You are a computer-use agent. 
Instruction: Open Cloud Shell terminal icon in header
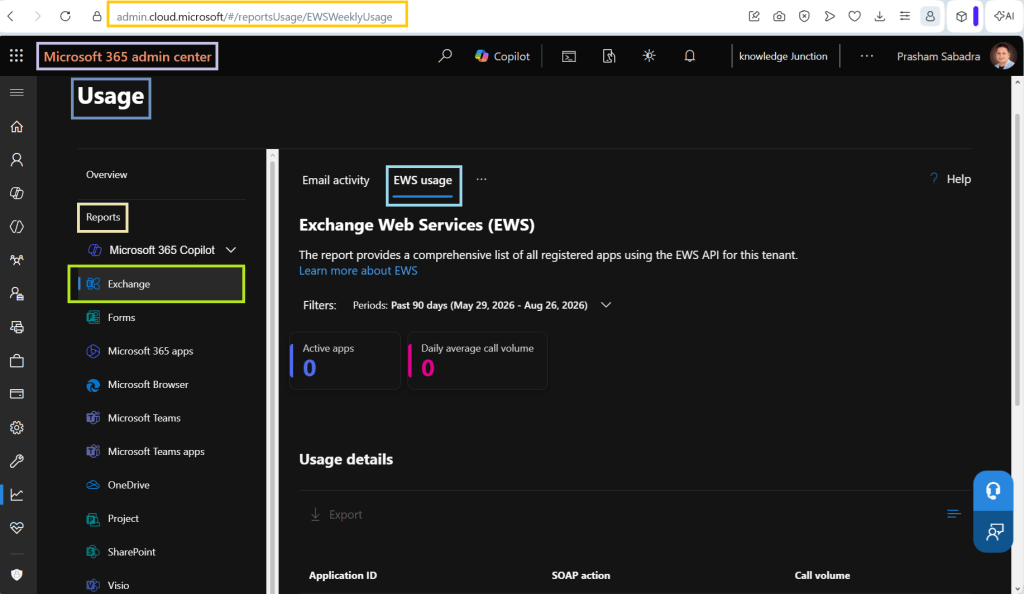(569, 56)
